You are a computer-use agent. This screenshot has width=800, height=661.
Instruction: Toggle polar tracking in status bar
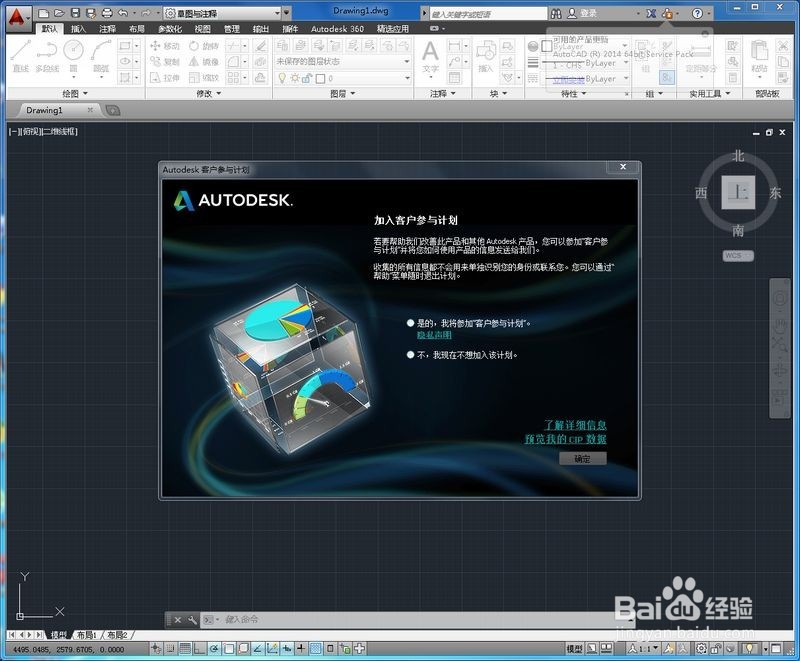pos(214,648)
